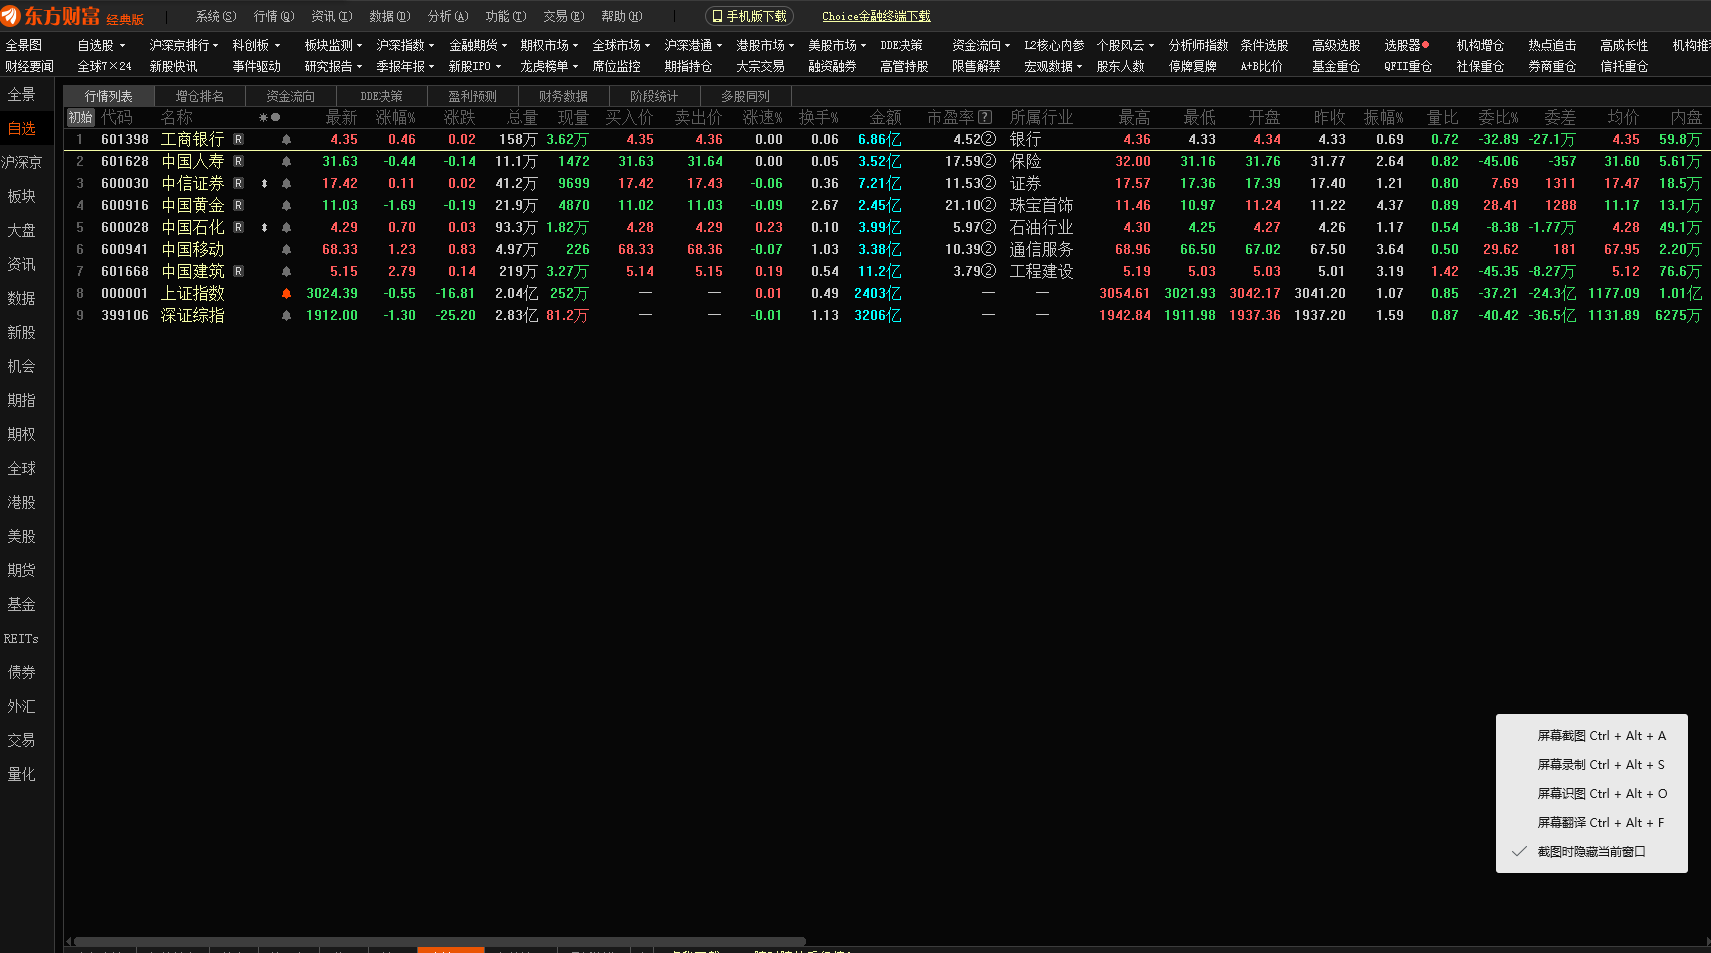
Task: Click the 珠宝首饰 industry cell
Action: [1041, 206]
